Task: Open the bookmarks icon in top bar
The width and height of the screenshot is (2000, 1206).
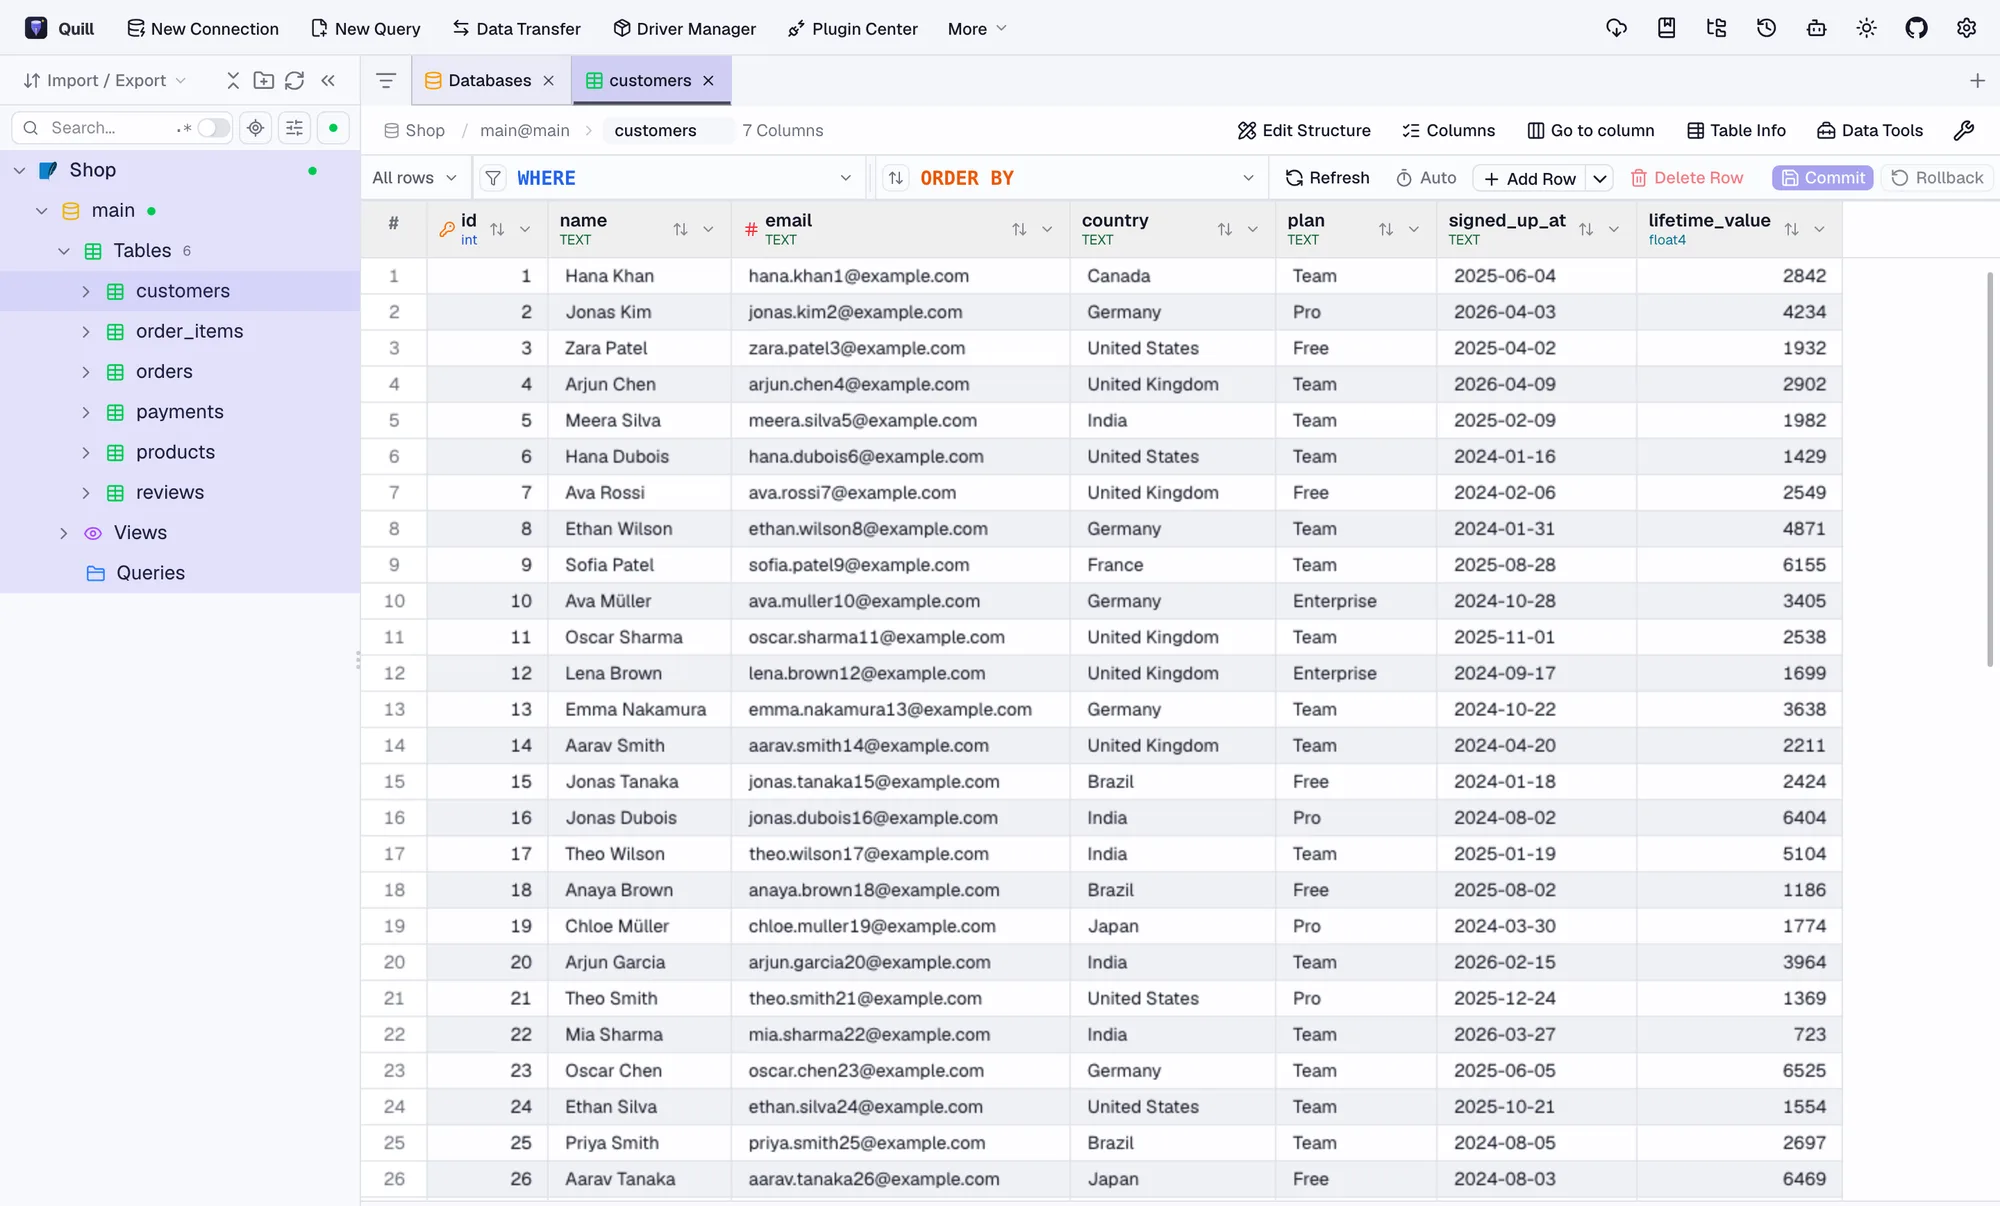Action: click(1666, 28)
